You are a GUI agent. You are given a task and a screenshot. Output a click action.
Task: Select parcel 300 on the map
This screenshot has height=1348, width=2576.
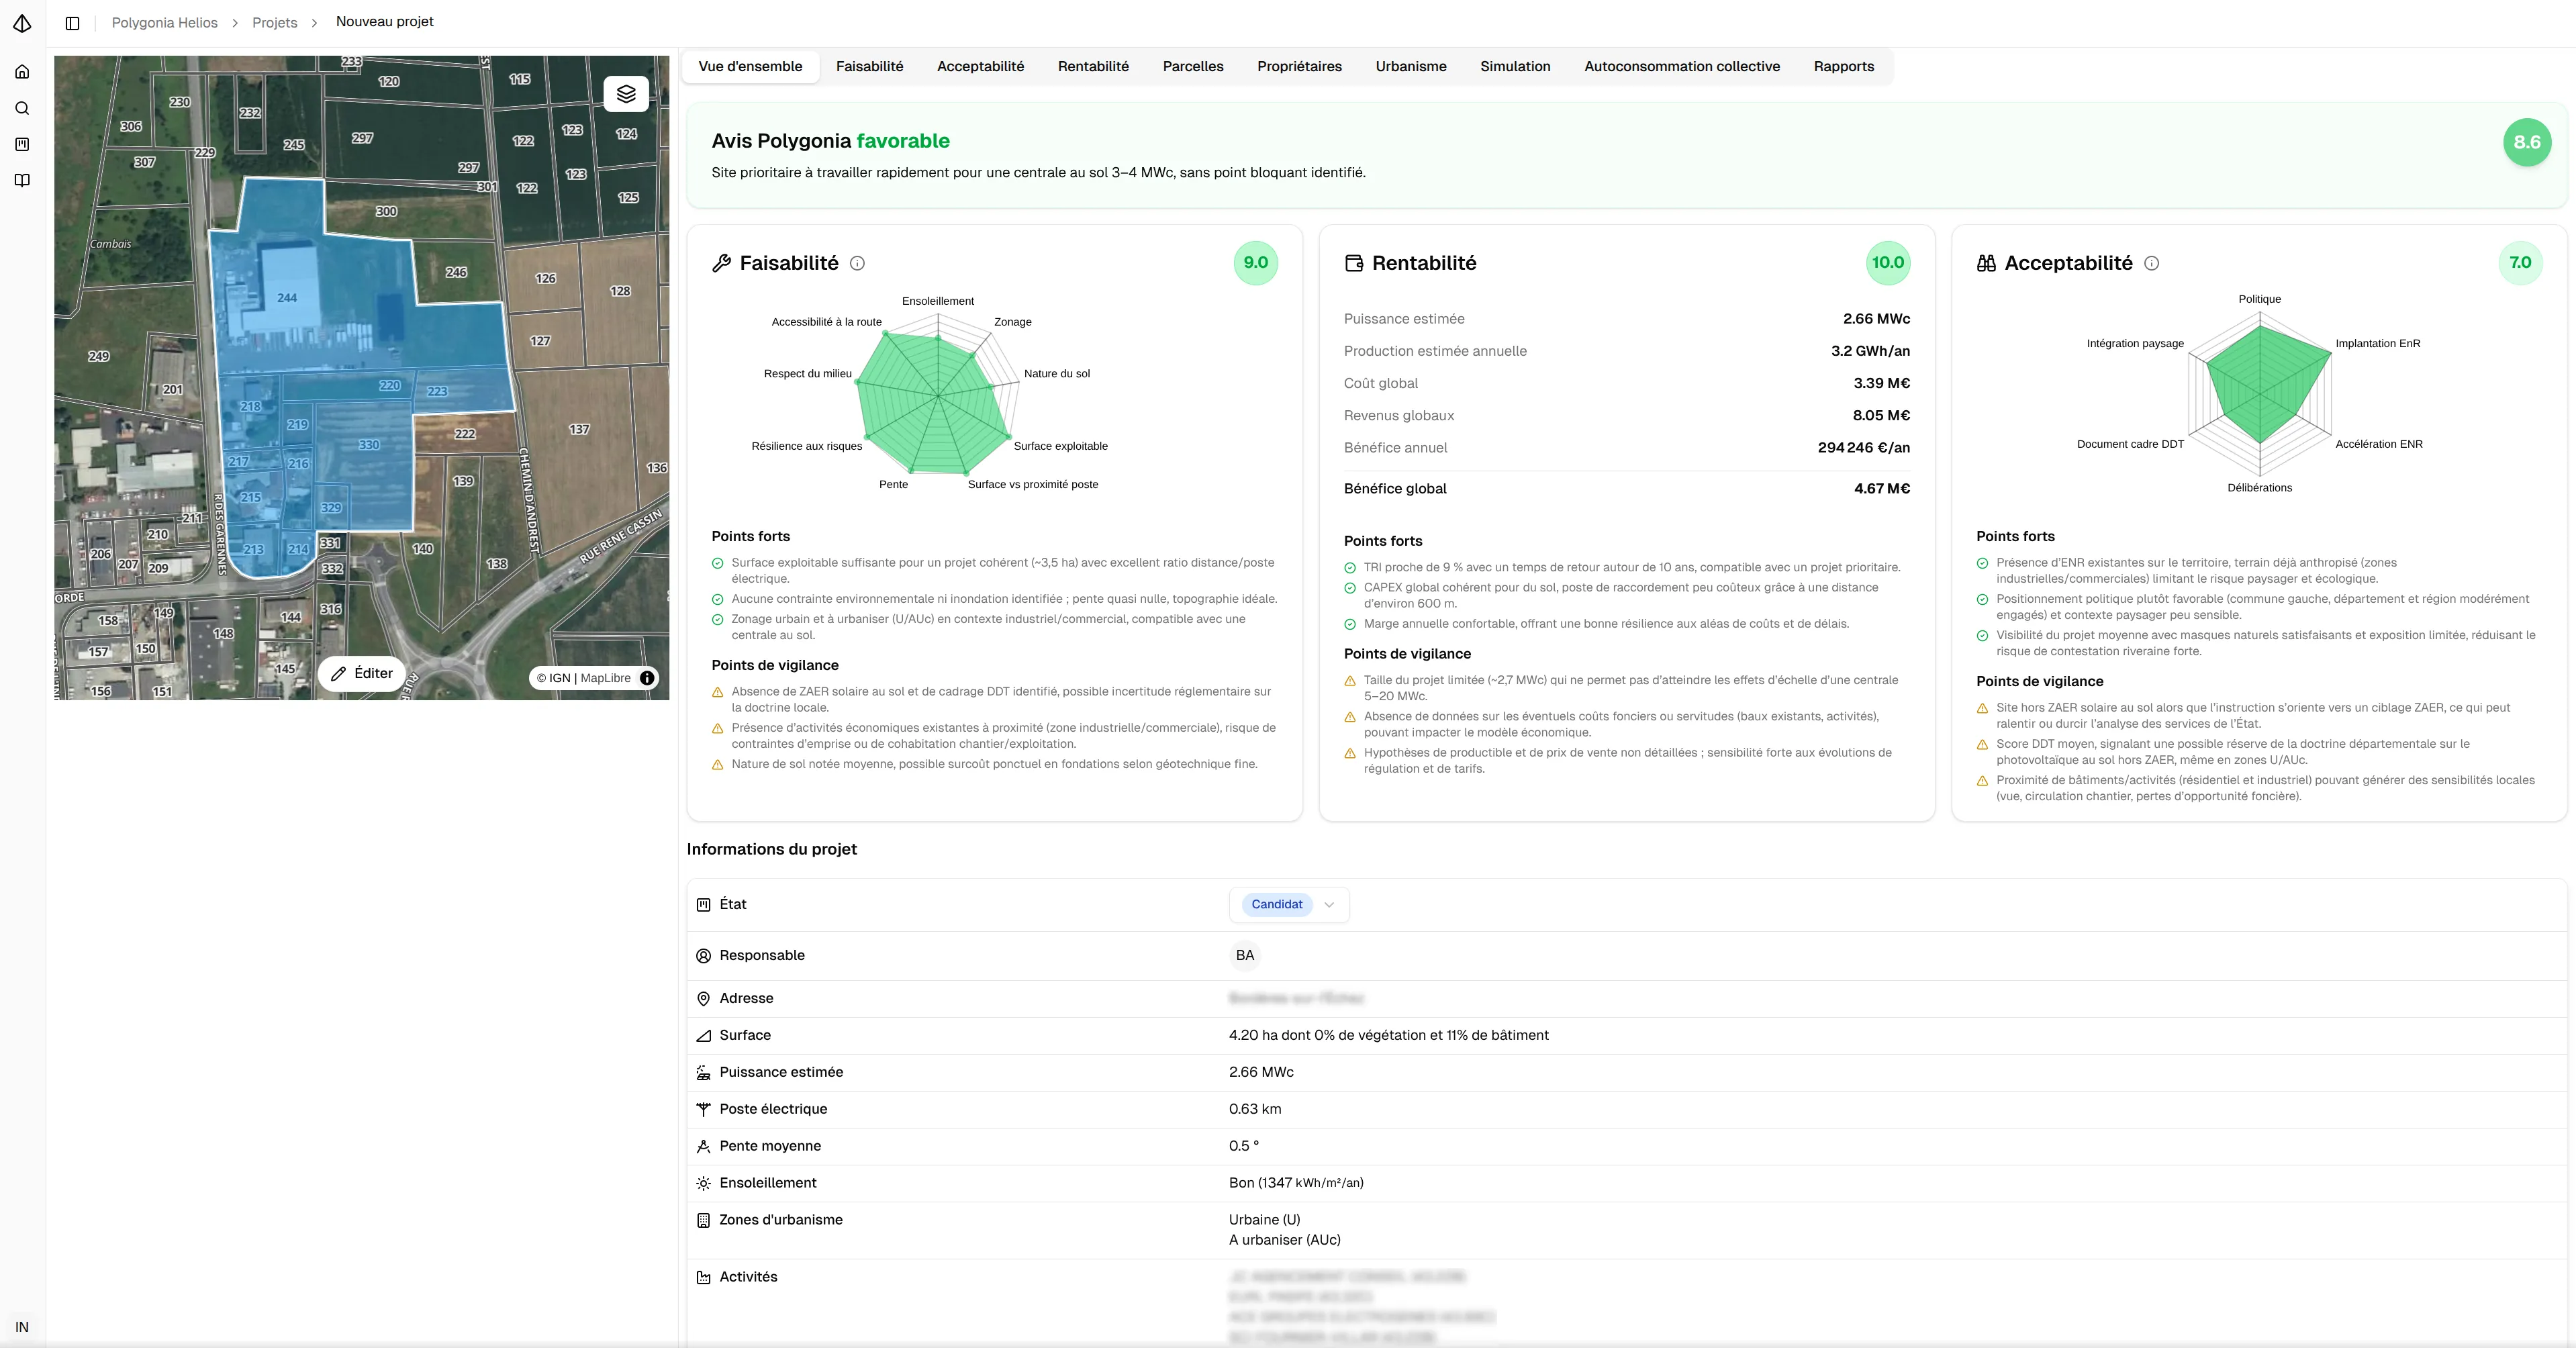click(386, 212)
